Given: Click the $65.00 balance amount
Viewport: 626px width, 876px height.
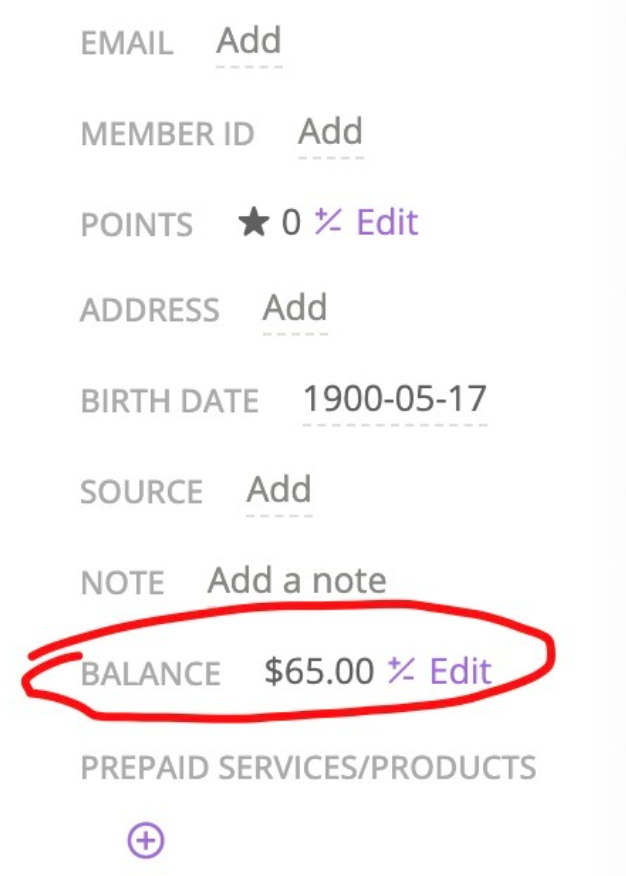Looking at the screenshot, I should 319,671.
